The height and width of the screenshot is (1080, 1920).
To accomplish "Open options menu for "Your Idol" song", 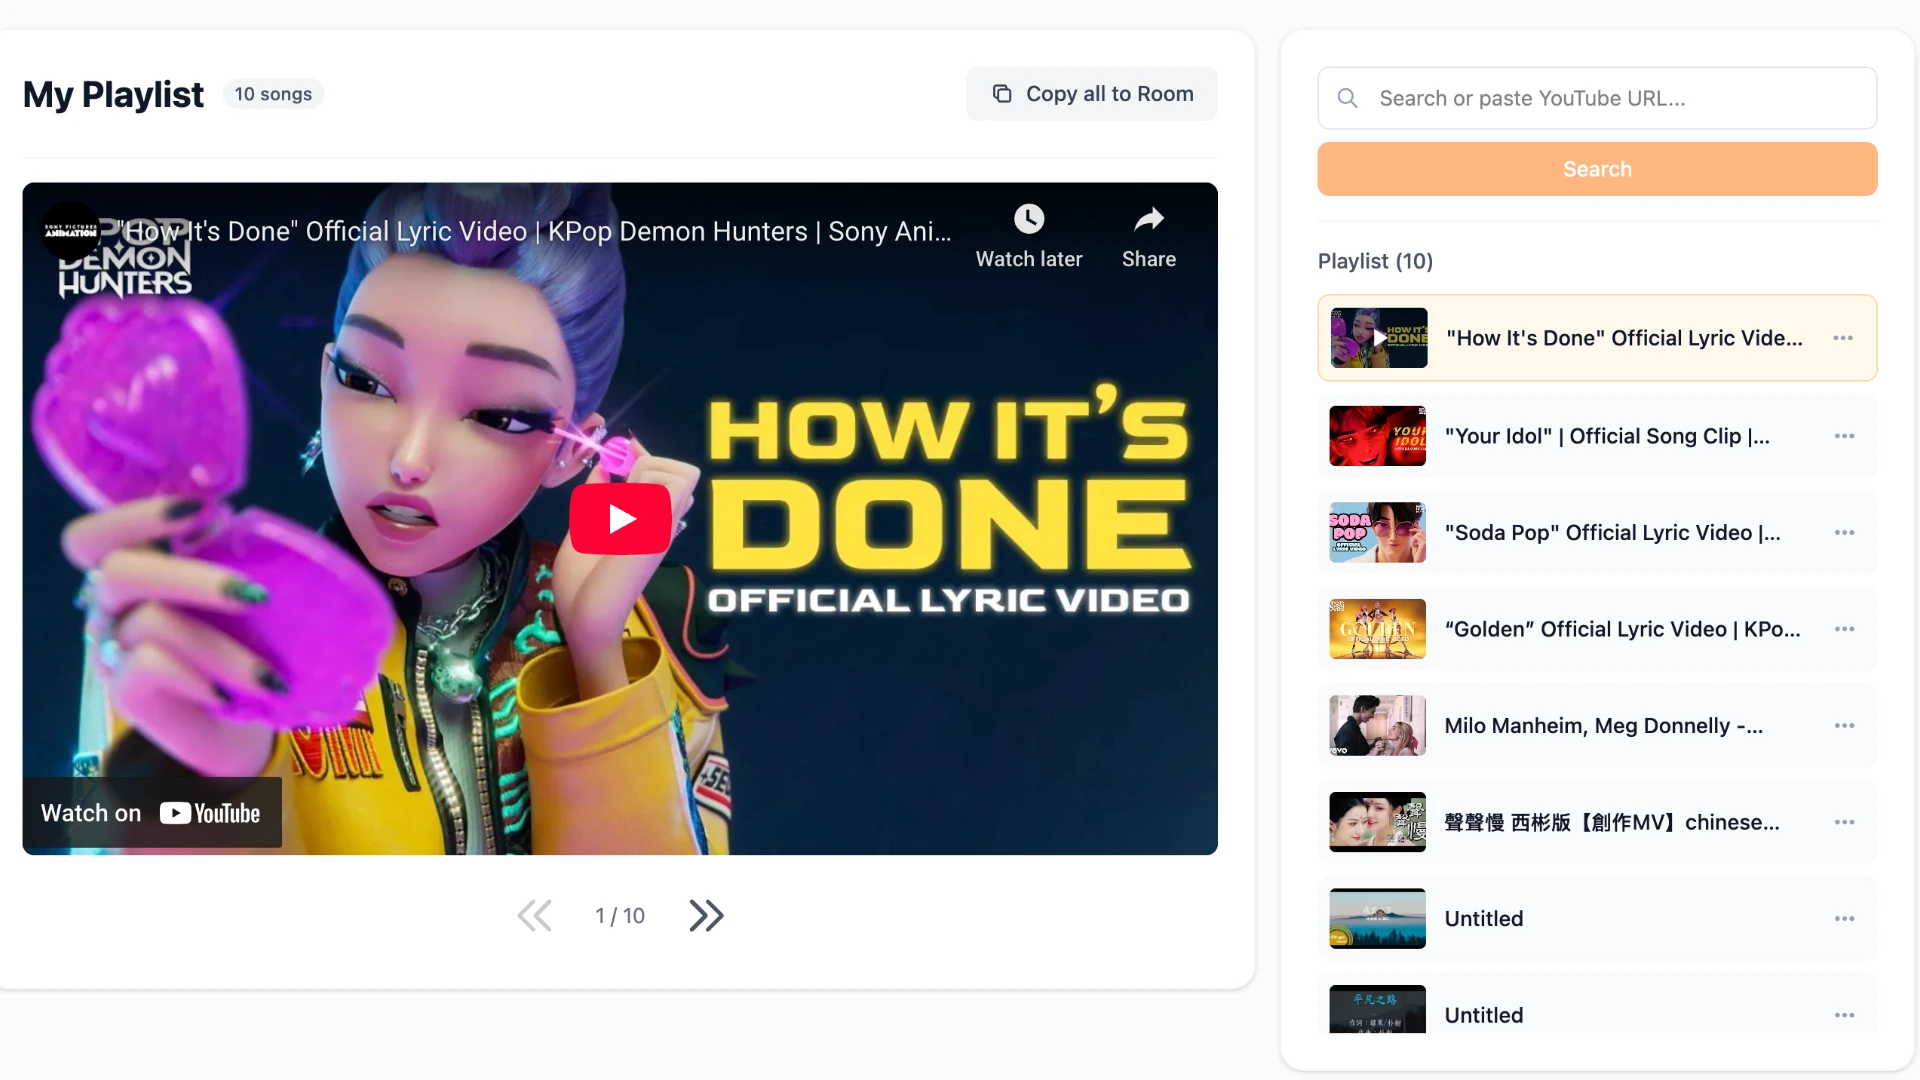I will [x=1844, y=436].
